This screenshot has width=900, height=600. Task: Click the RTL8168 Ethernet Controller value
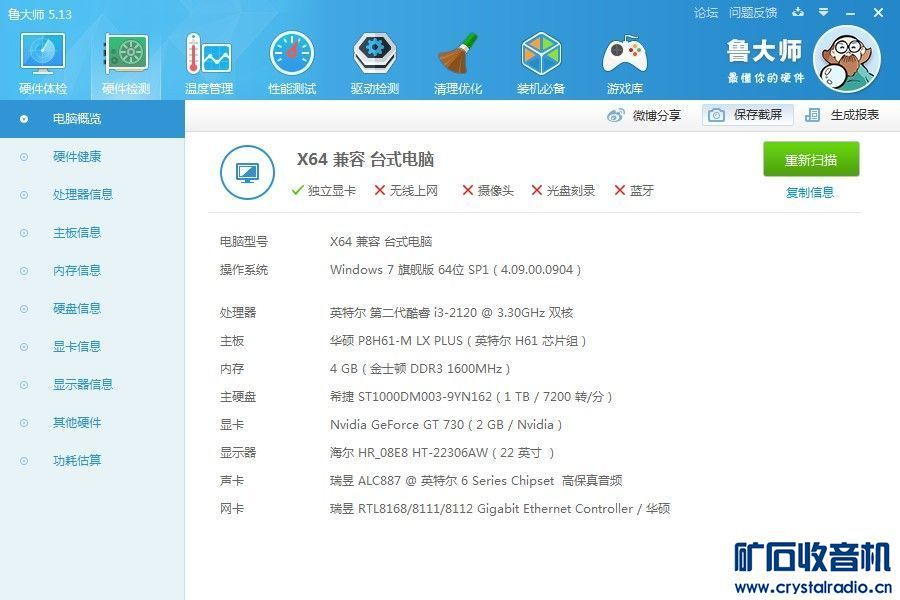[x=500, y=509]
